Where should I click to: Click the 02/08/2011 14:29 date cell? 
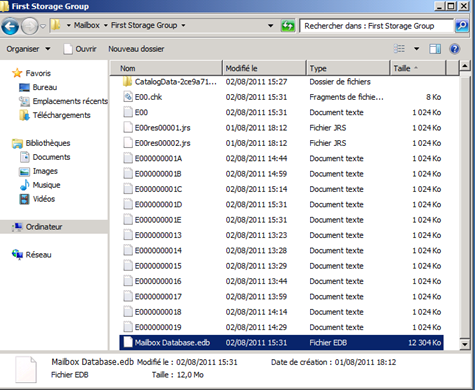coord(256,327)
